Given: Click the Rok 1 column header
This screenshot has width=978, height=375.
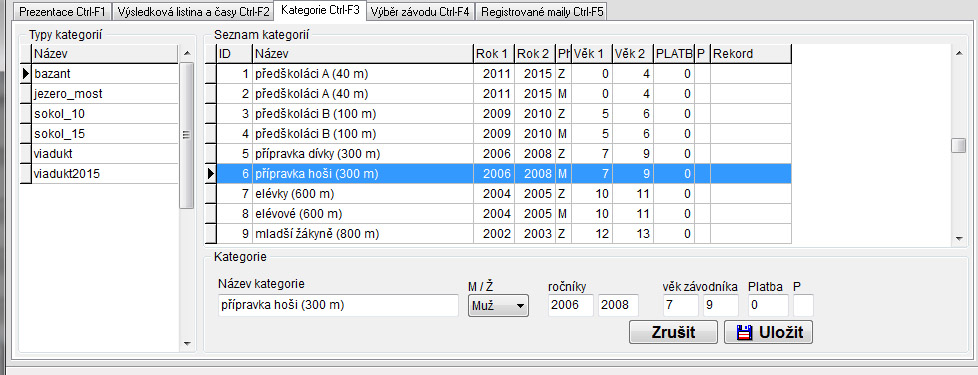Looking at the screenshot, I should click(493, 54).
